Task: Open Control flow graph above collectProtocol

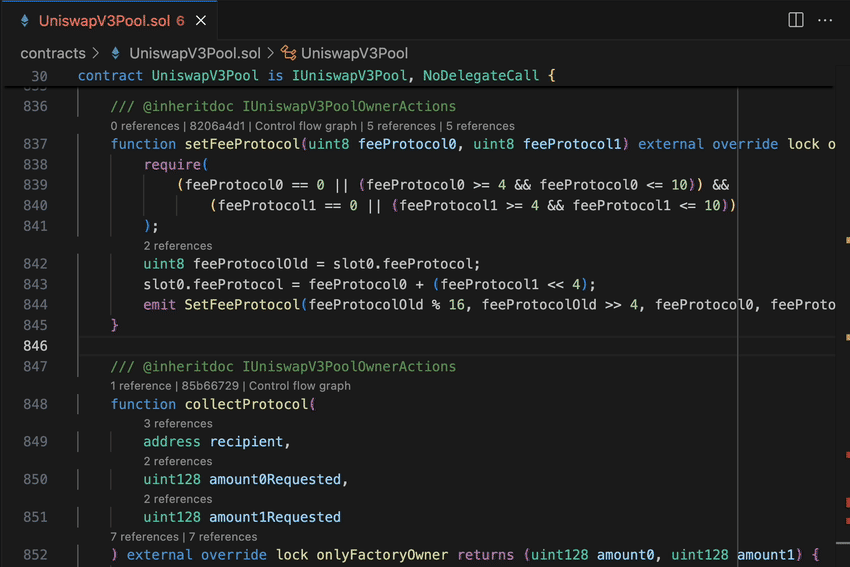Action: (299, 386)
